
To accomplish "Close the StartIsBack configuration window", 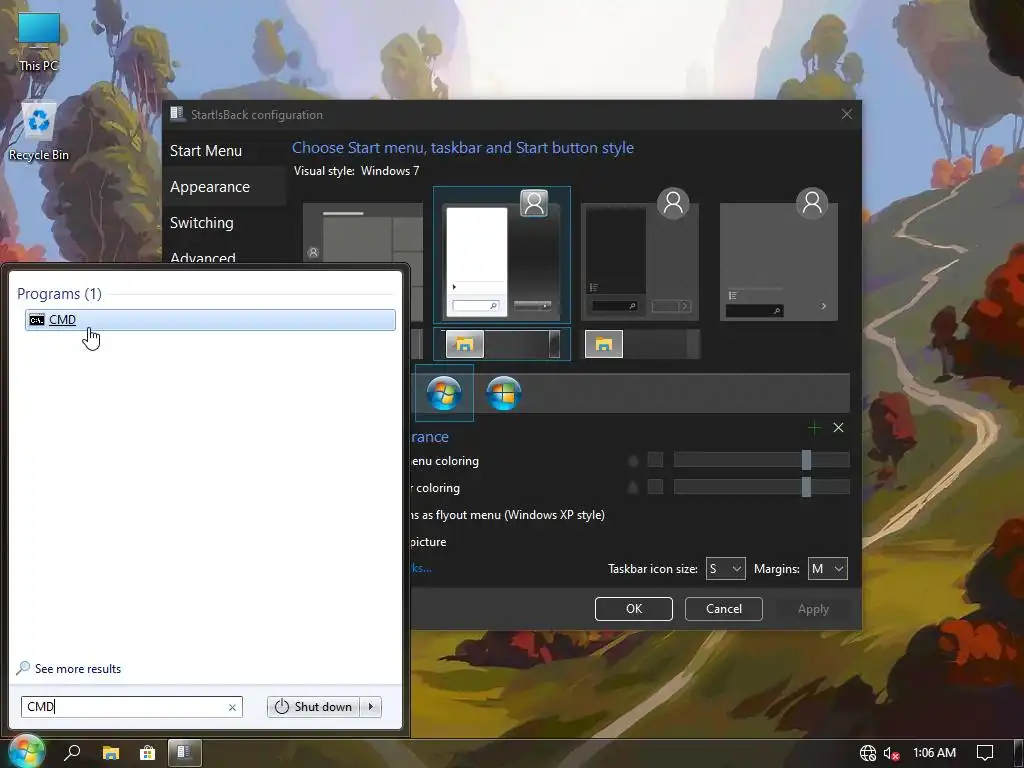I will pyautogui.click(x=846, y=114).
